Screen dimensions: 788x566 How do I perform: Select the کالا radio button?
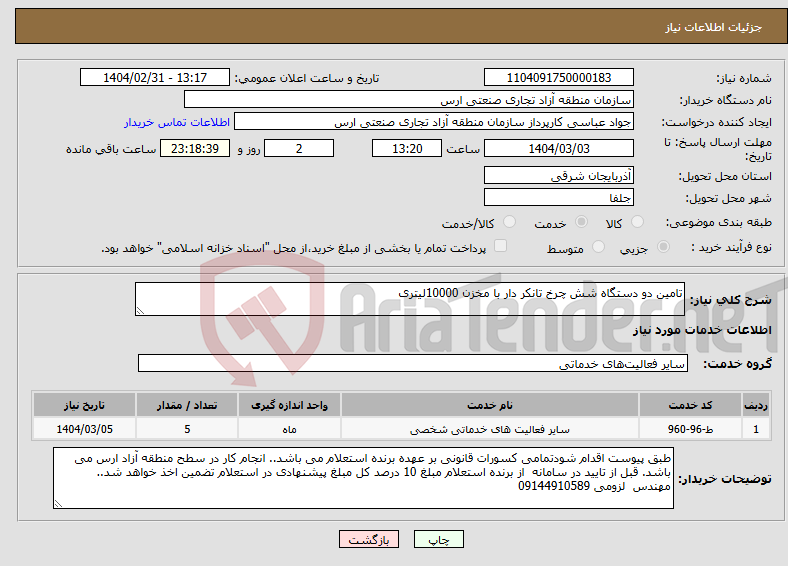pos(637,222)
